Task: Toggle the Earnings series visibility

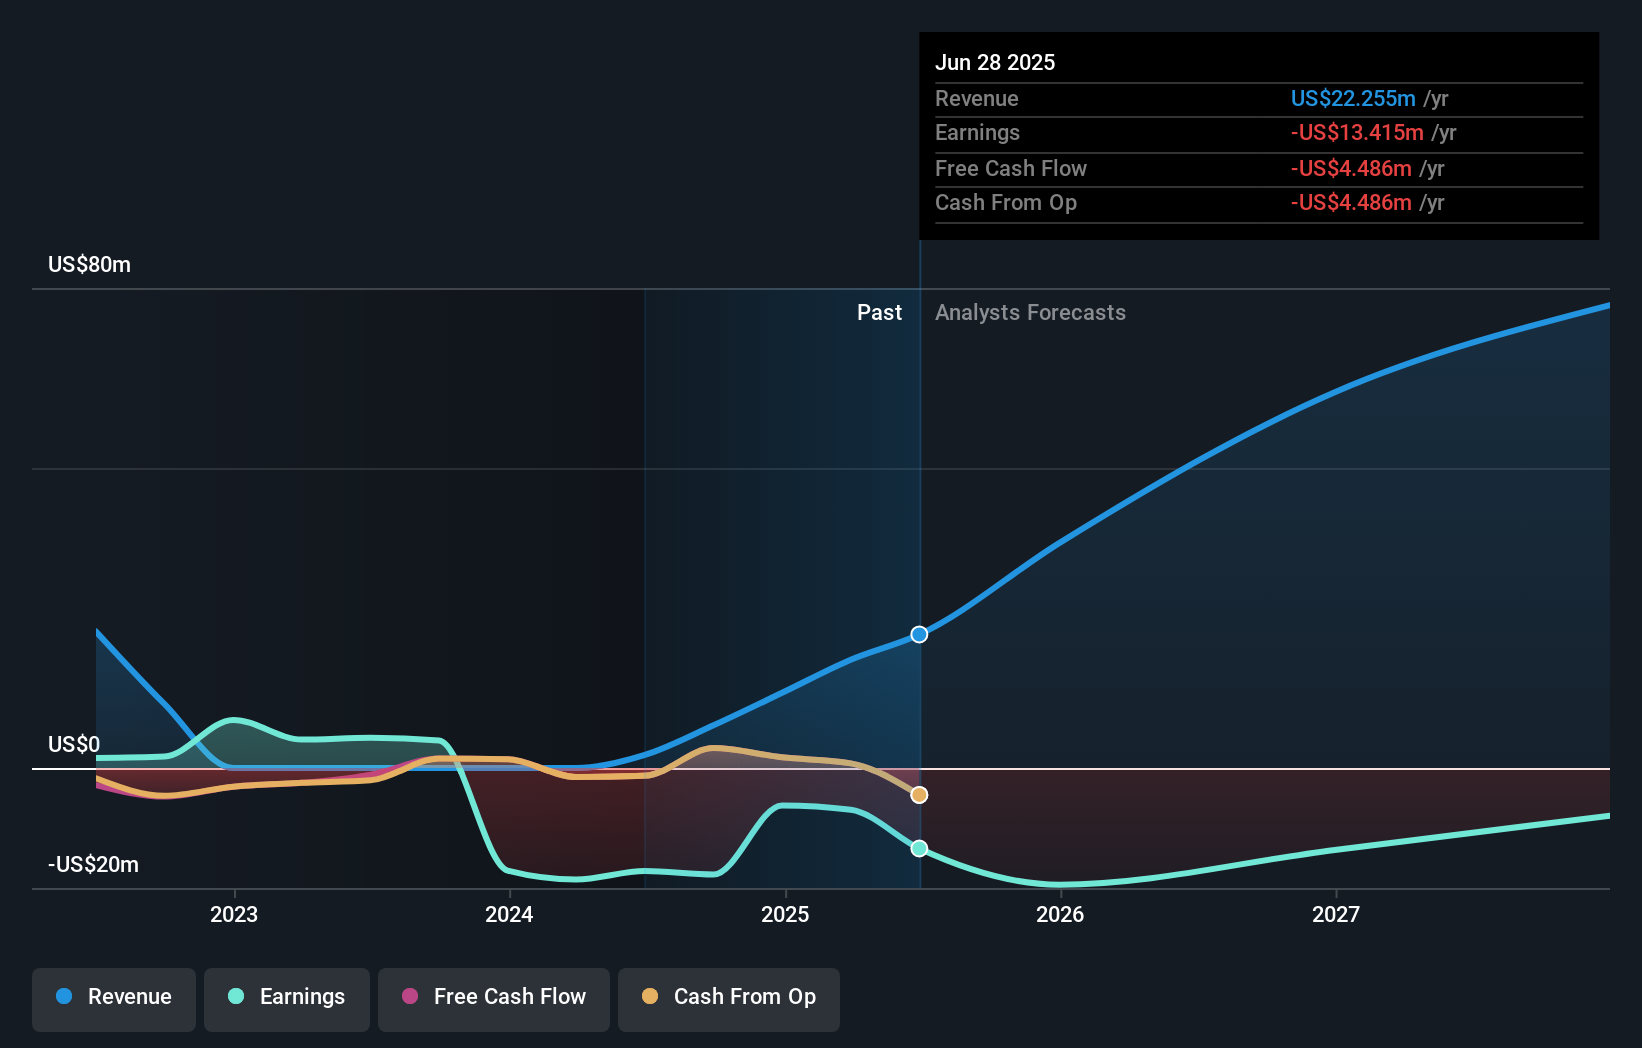Action: (x=287, y=999)
